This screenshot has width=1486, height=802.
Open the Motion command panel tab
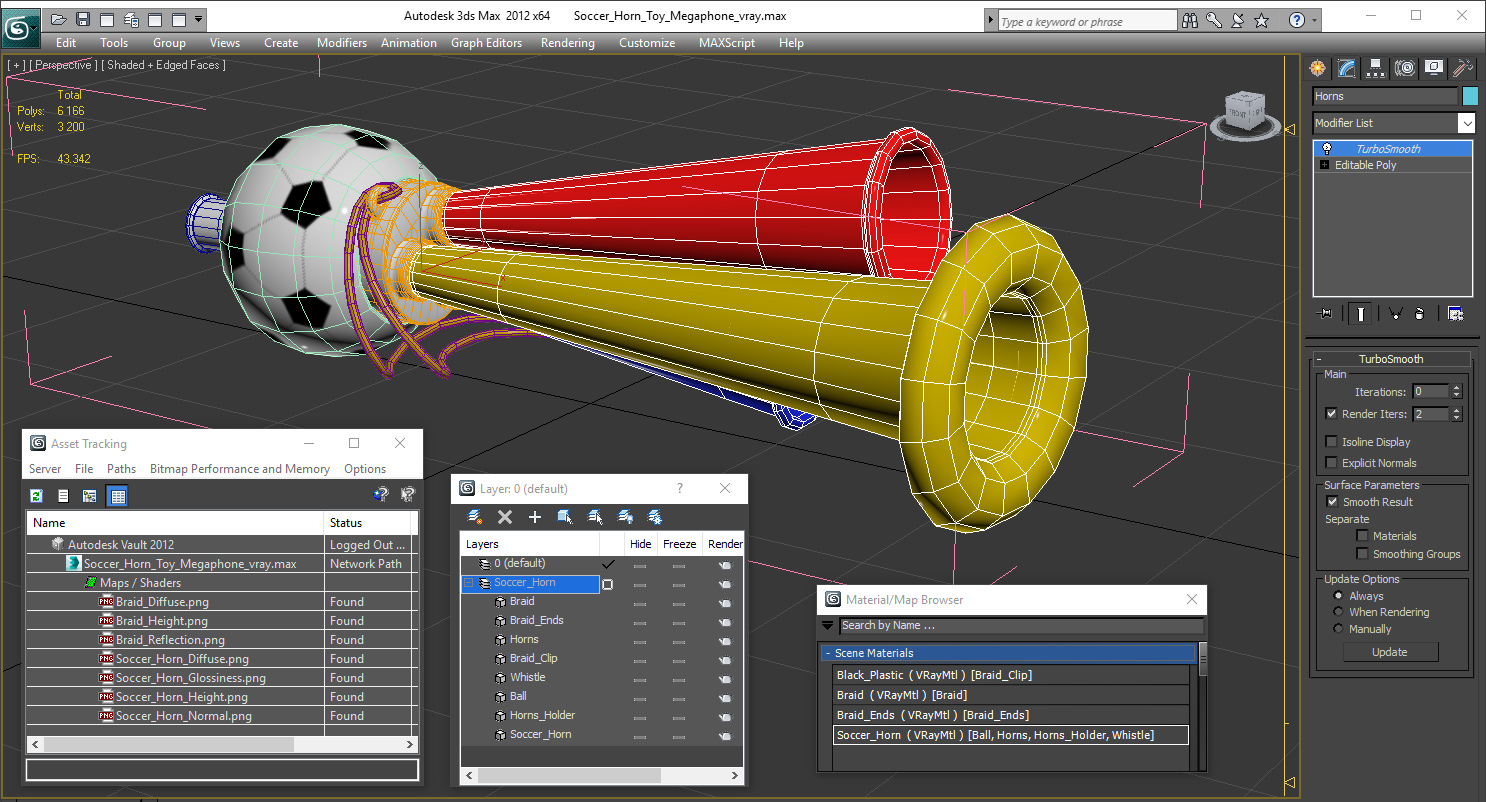1405,68
